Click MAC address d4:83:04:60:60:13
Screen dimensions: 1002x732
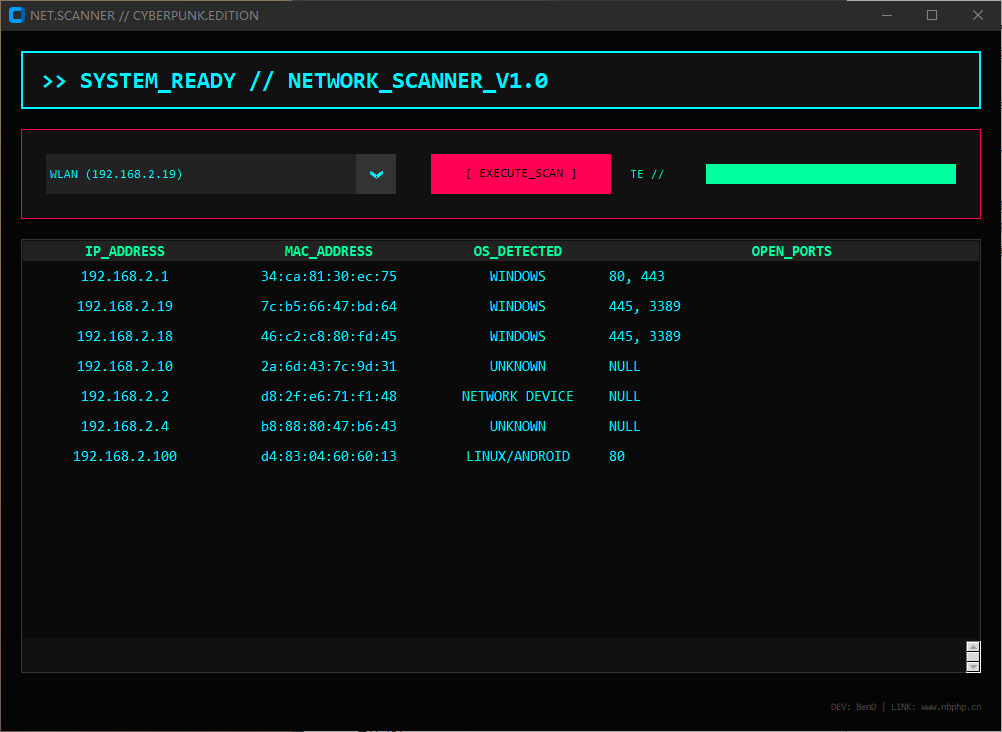tap(328, 456)
